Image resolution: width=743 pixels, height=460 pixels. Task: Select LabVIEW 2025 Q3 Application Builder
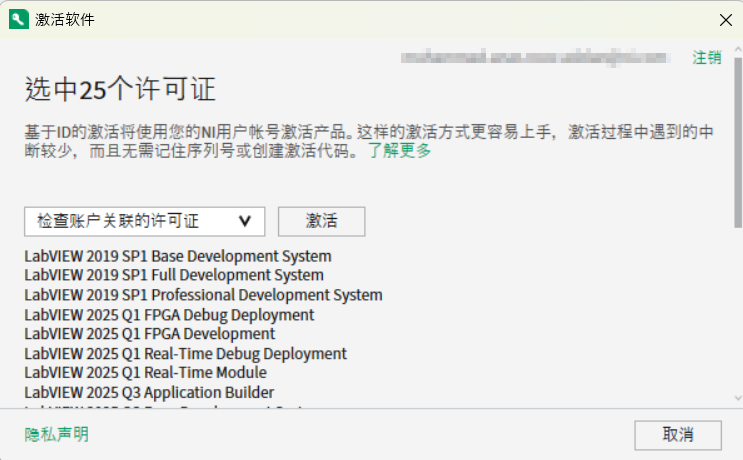point(149,392)
